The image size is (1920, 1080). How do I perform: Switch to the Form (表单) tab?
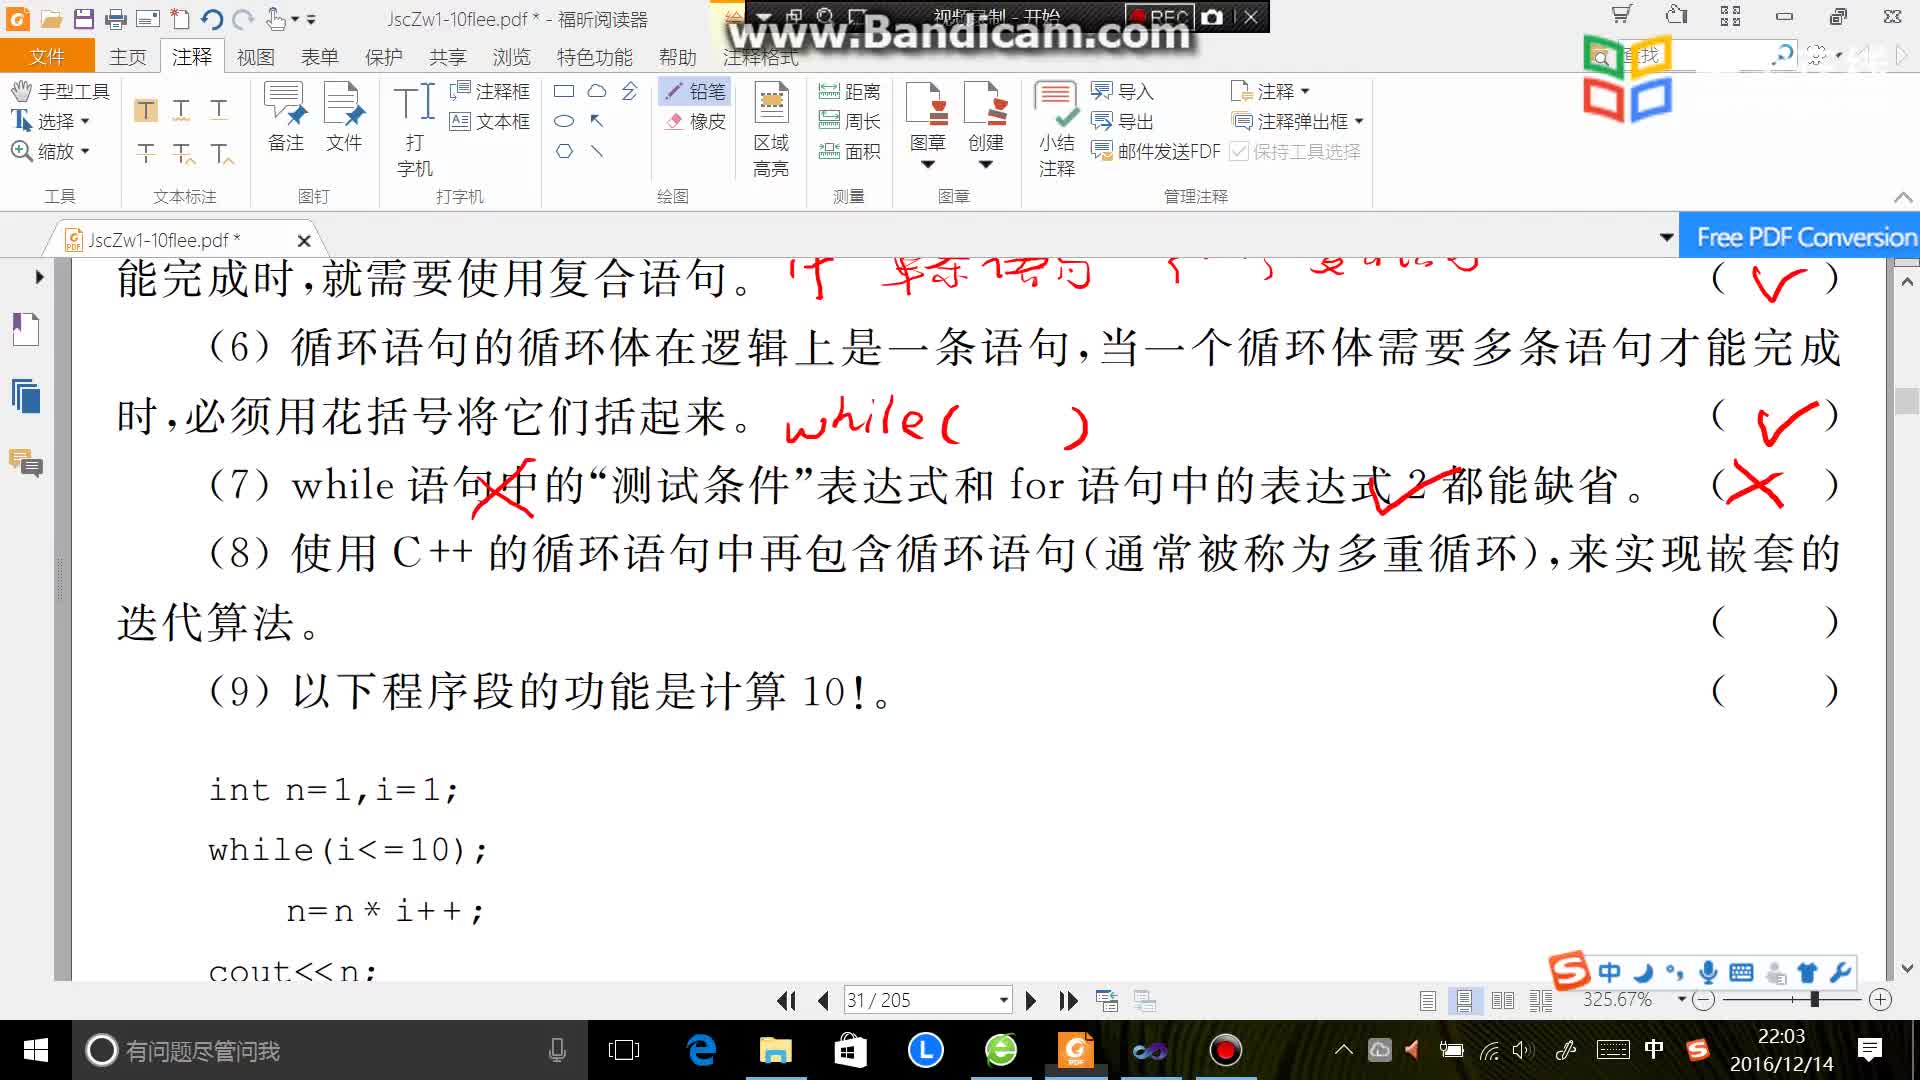[x=320, y=57]
